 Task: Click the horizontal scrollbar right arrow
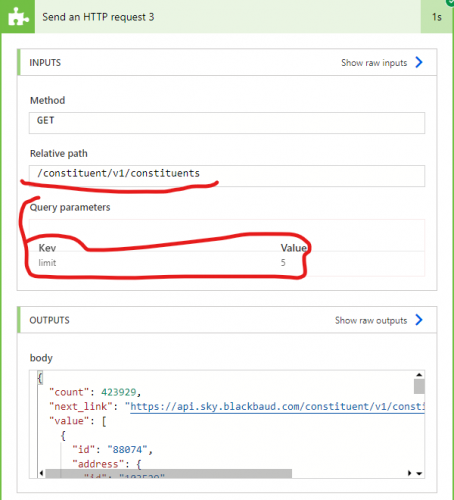409,473
